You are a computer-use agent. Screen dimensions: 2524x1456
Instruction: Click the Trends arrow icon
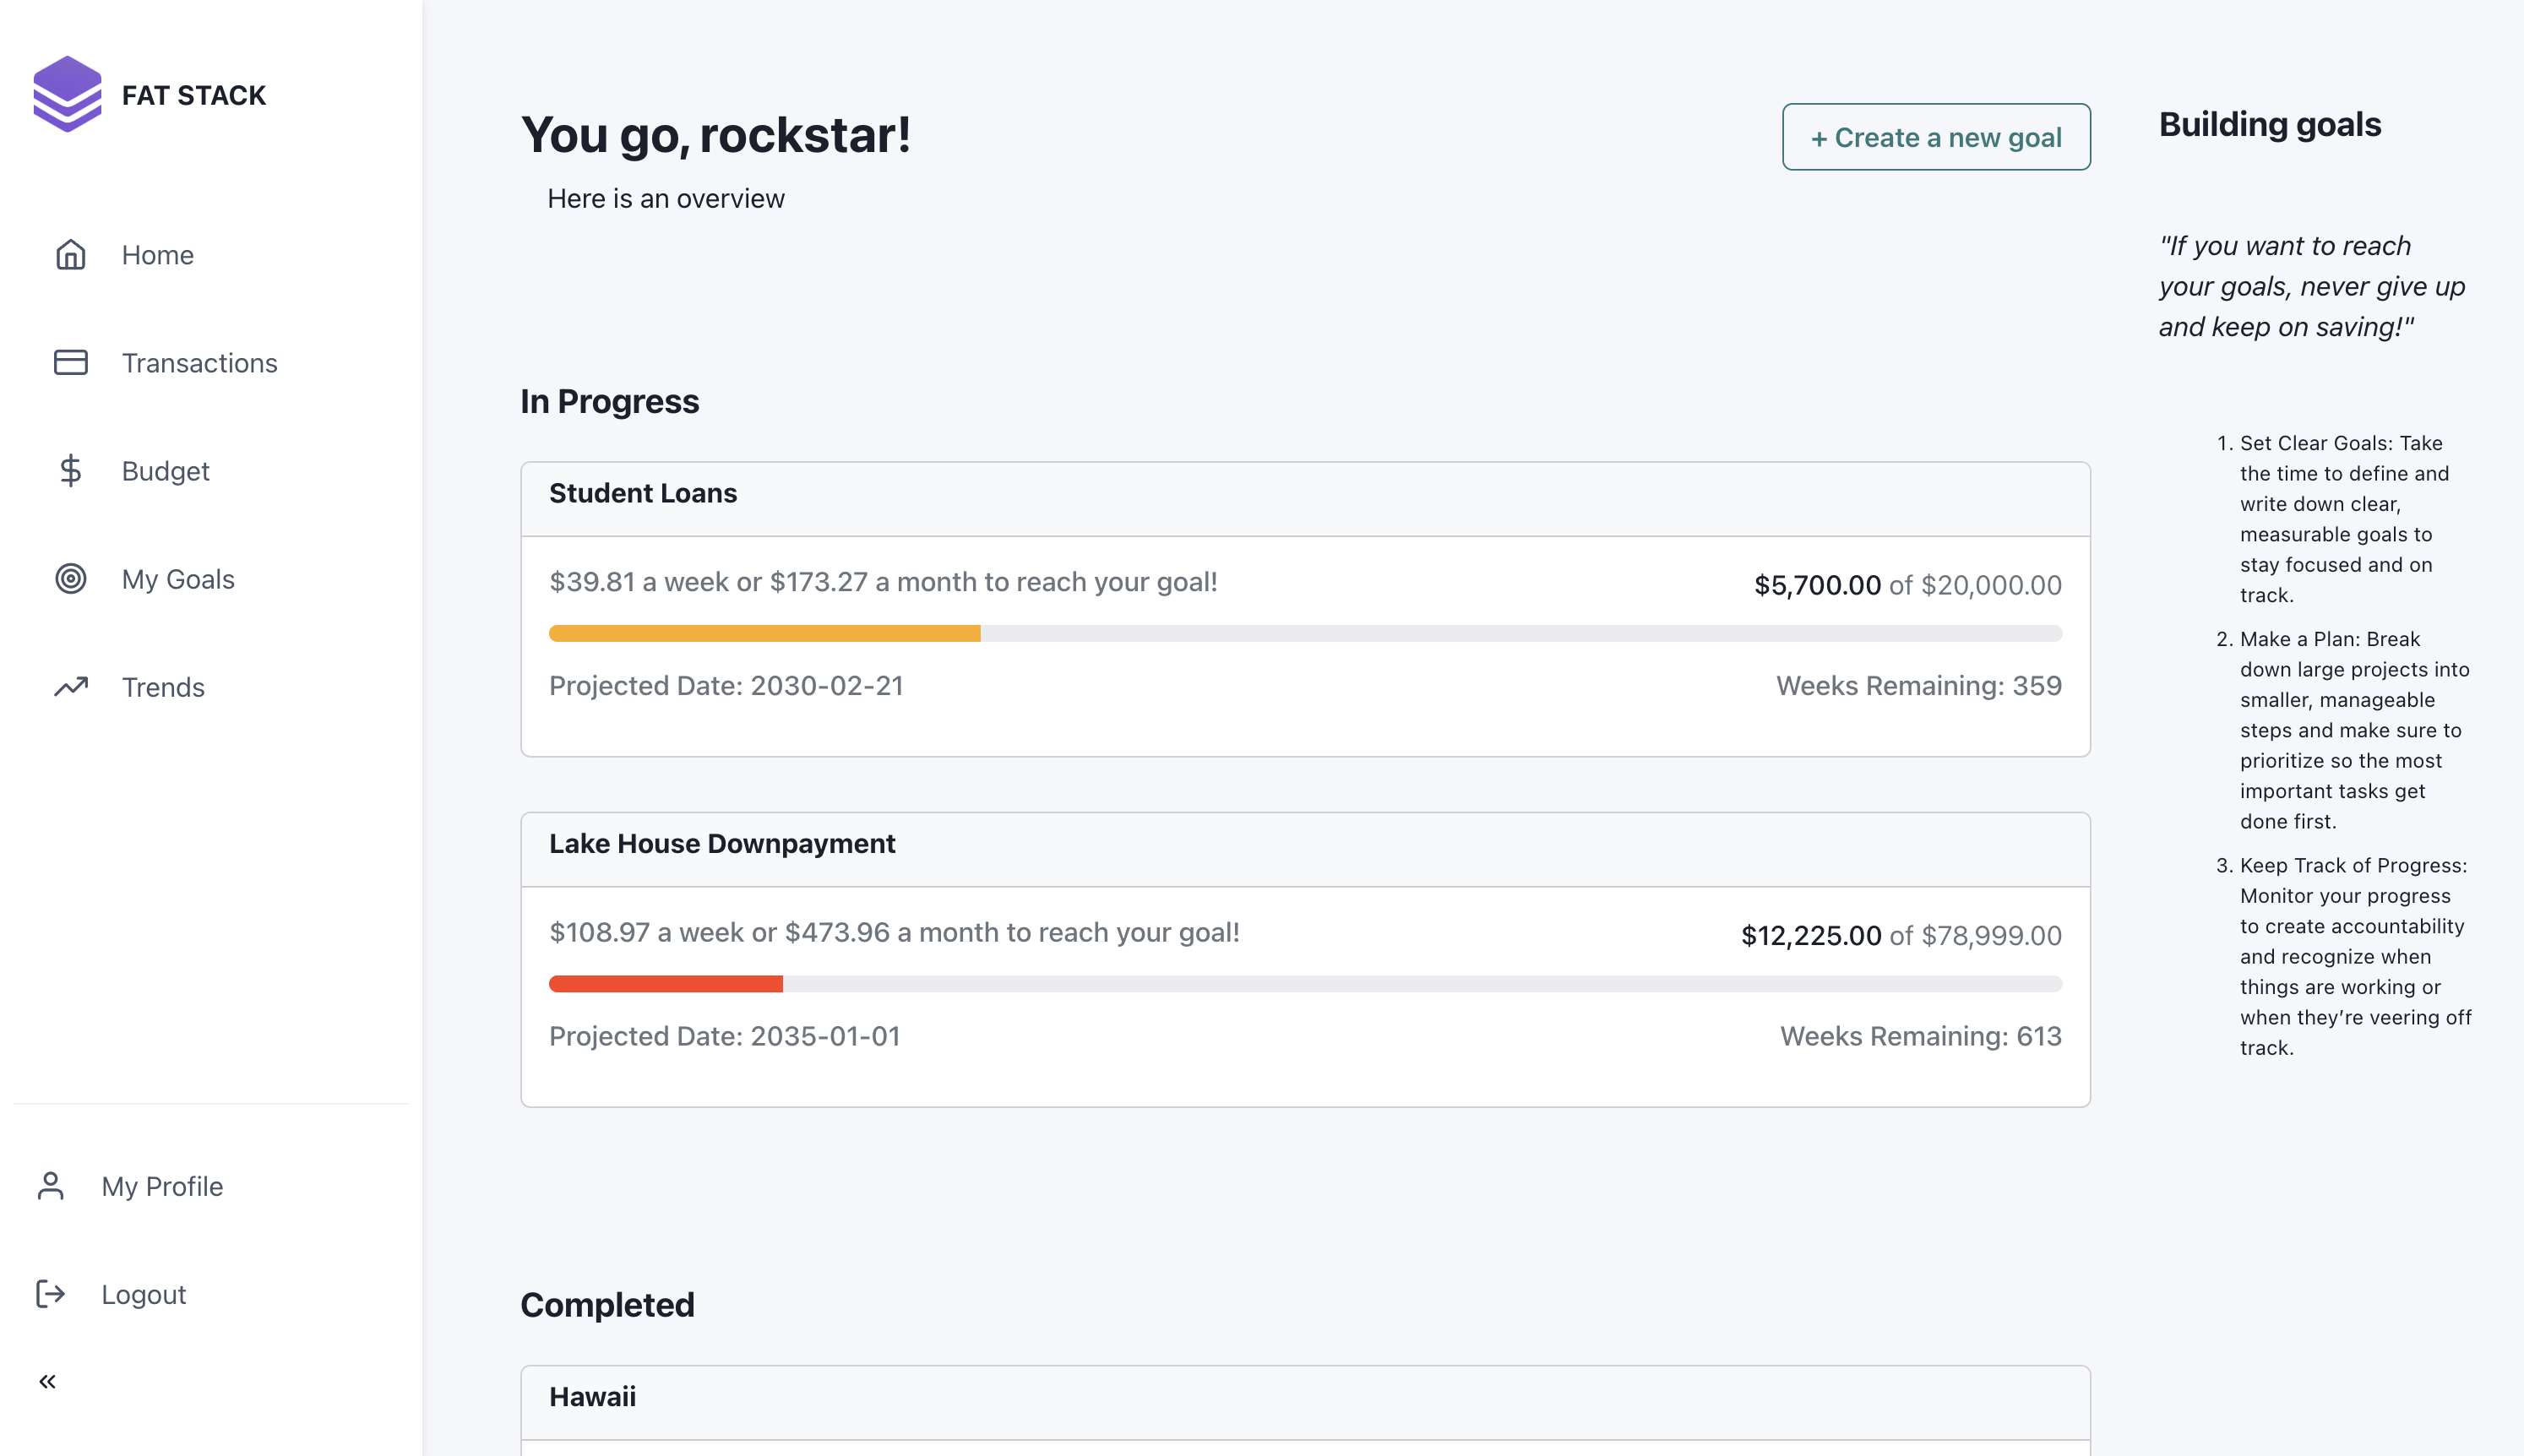pyautogui.click(x=70, y=686)
